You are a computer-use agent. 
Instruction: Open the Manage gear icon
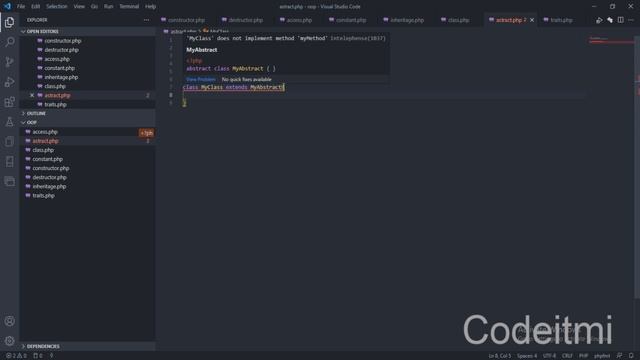click(9, 341)
